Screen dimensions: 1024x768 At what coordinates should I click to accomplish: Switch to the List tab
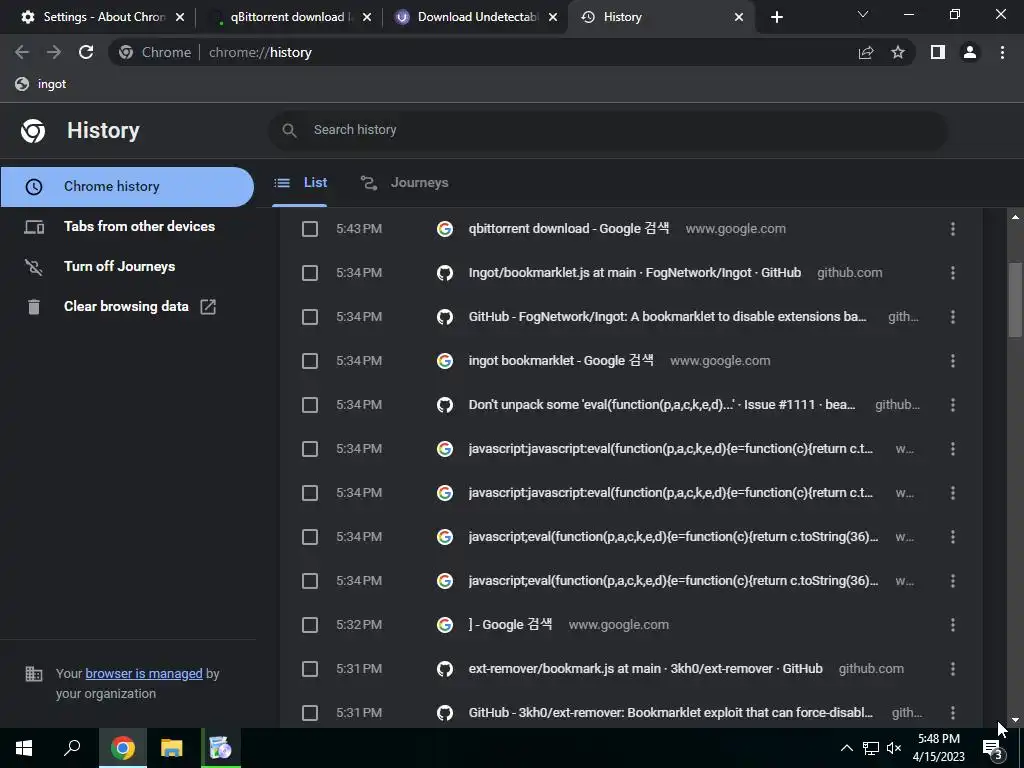(300, 183)
